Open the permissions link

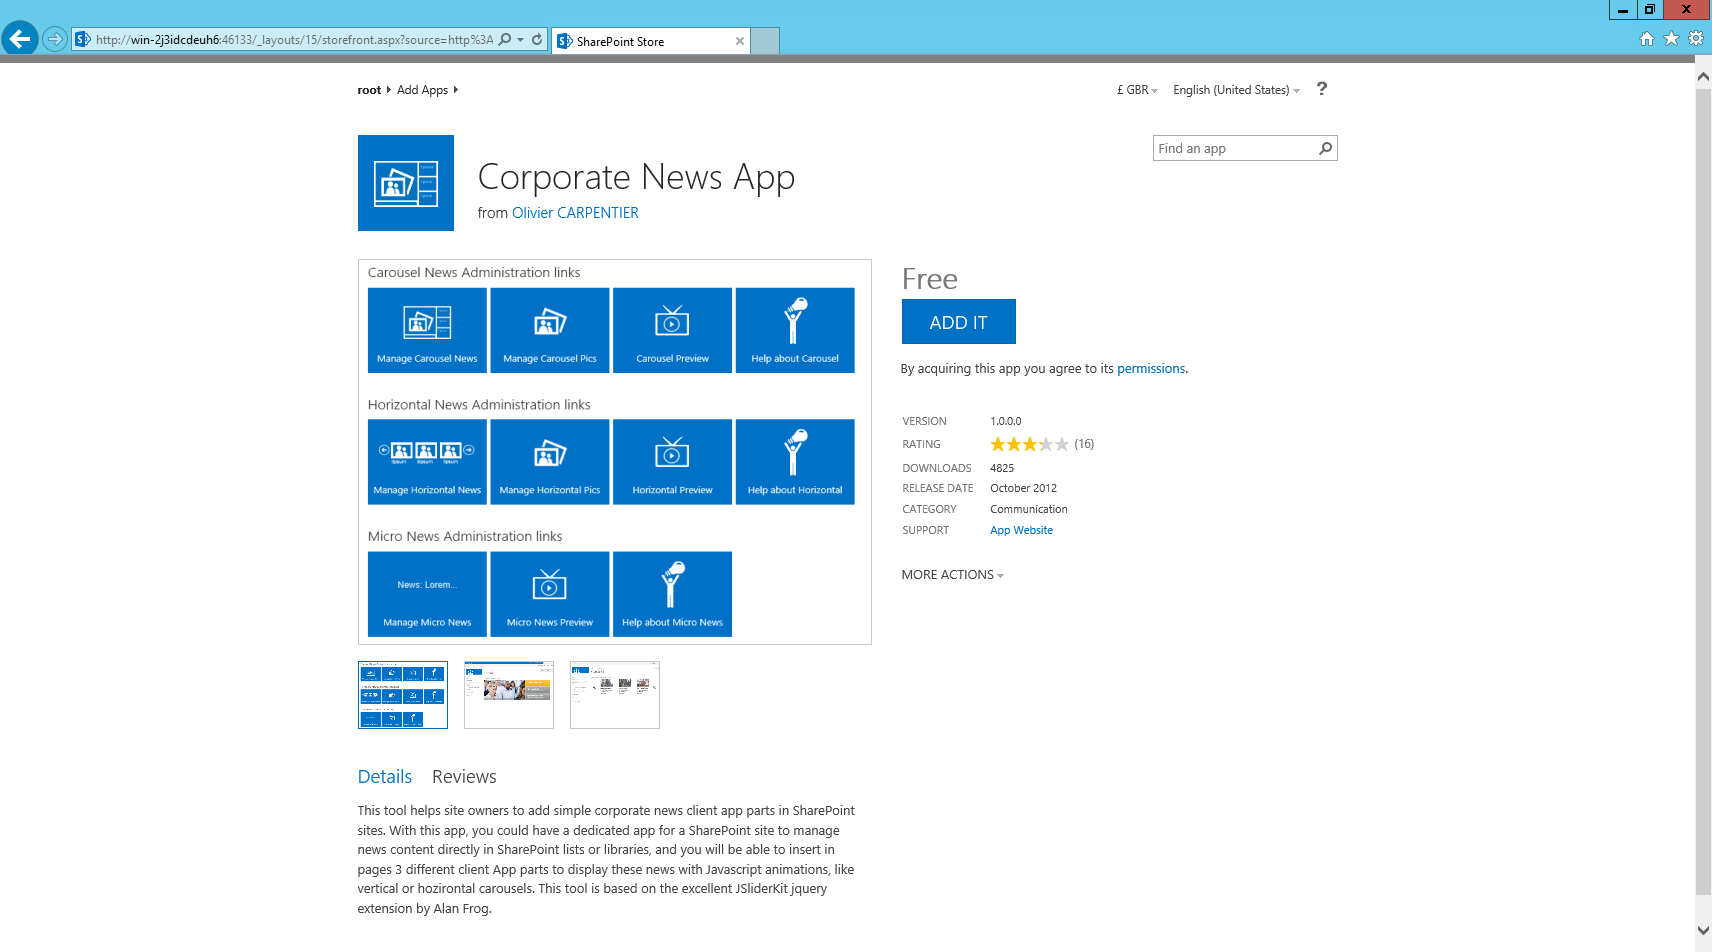[x=1151, y=369]
